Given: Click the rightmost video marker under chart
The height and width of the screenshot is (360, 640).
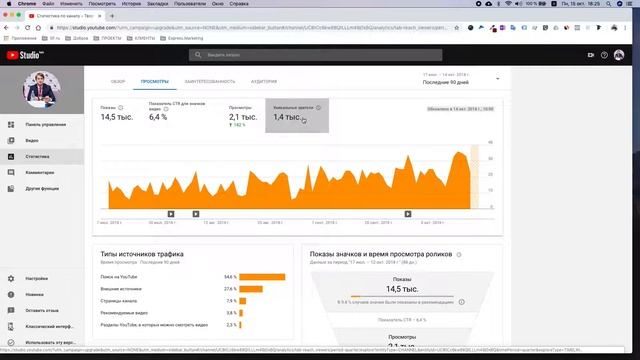Looking at the screenshot, I should [x=408, y=214].
